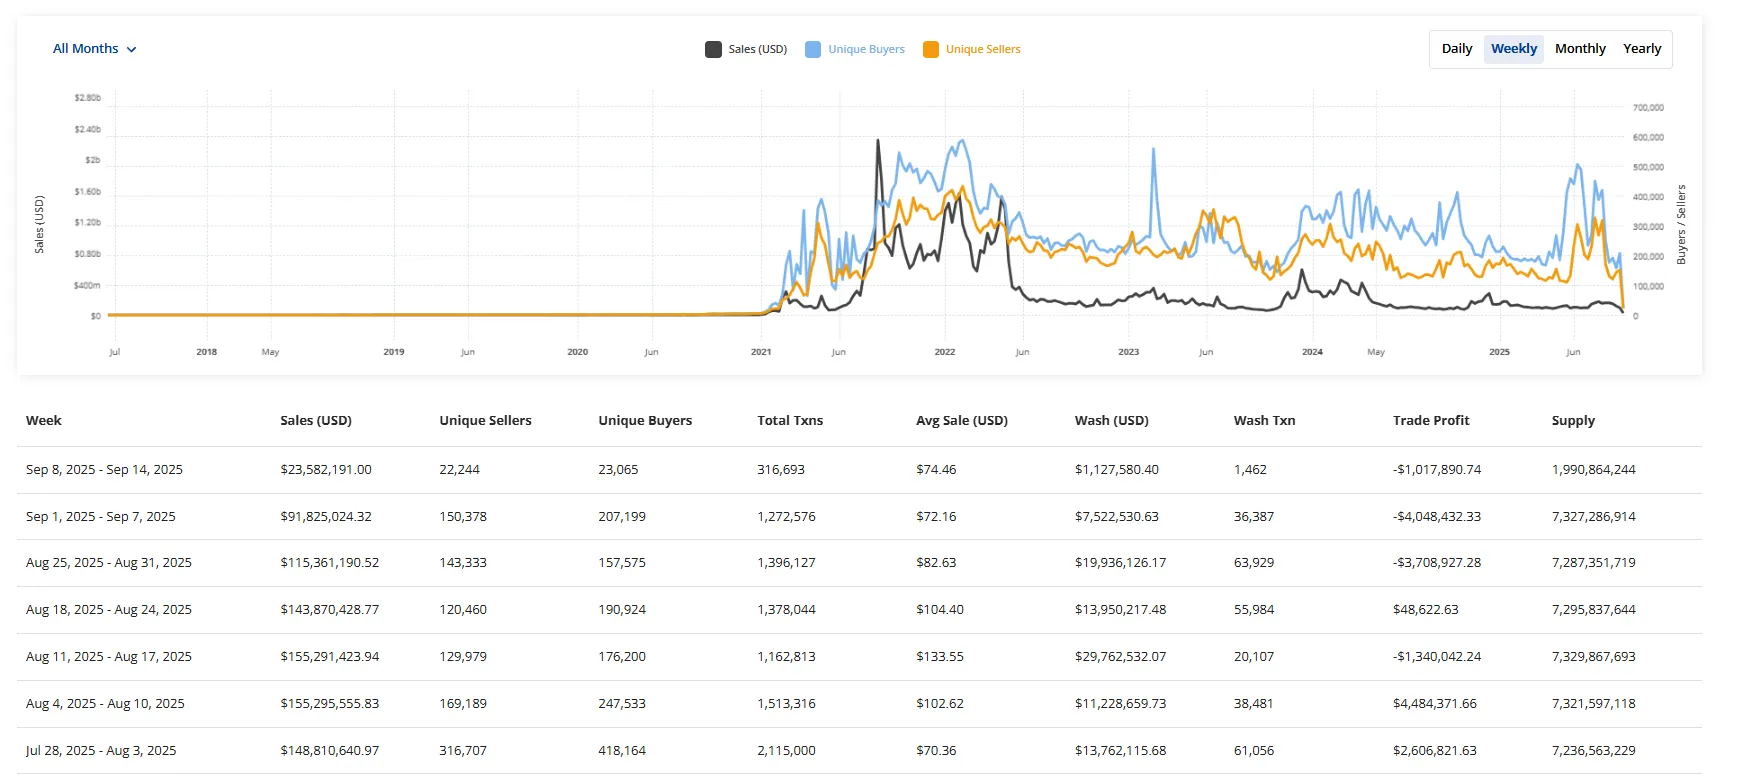The height and width of the screenshot is (779, 1762).
Task: Sort by the Week column header
Action: [44, 421]
